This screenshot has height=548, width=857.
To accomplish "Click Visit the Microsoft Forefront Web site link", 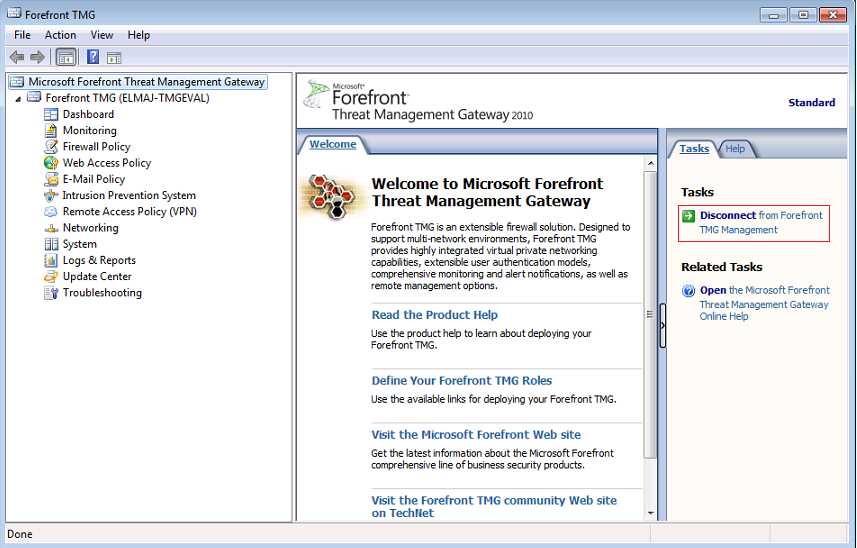I will point(476,434).
